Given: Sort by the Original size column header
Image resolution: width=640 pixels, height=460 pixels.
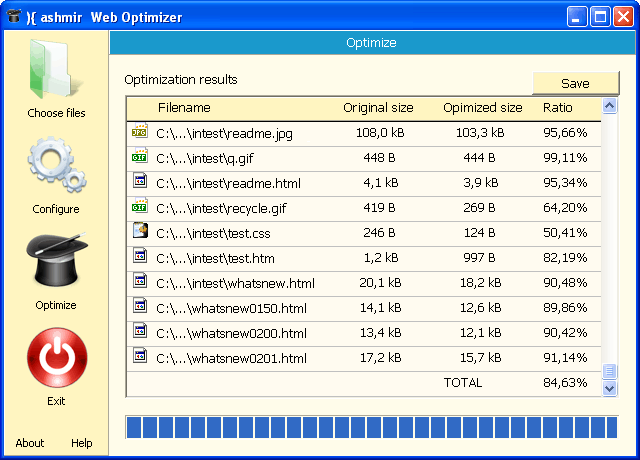Looking at the screenshot, I should click(378, 108).
